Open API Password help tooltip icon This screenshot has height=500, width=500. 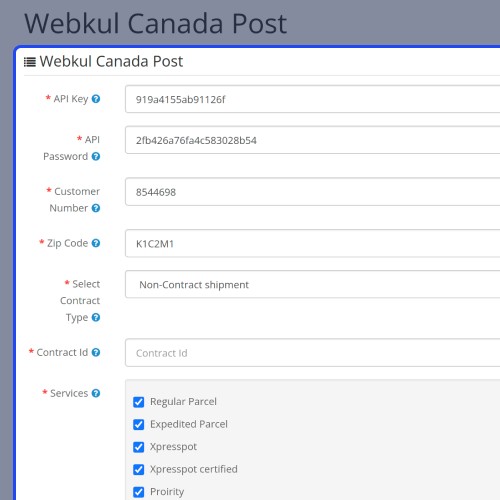(x=96, y=156)
